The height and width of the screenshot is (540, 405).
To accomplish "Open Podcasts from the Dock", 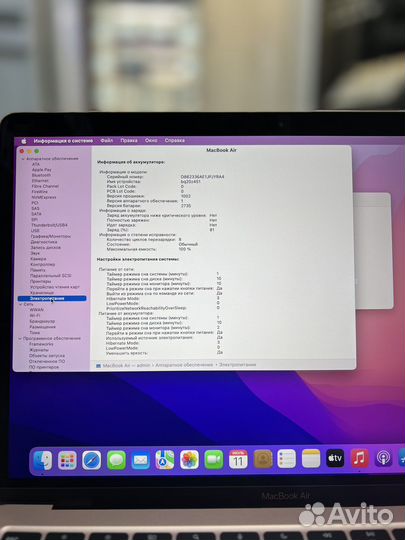I will tap(383, 458).
